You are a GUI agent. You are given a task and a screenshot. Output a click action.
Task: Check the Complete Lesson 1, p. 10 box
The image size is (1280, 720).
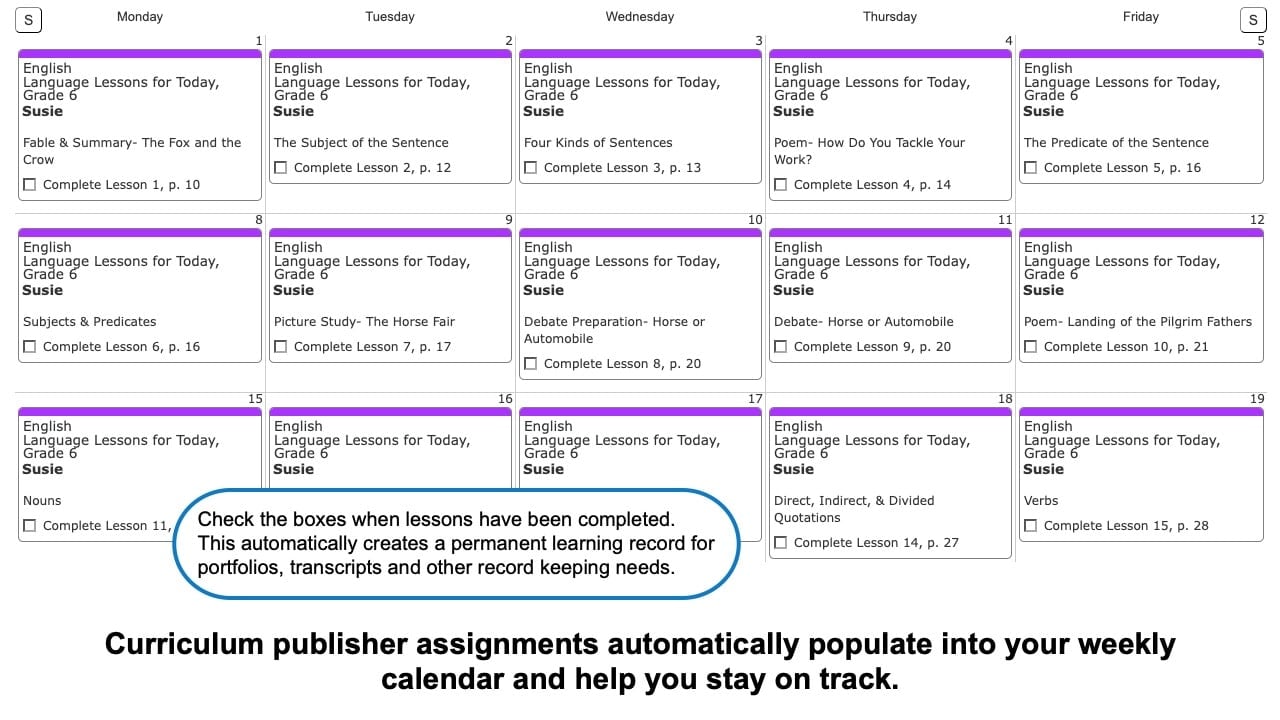[x=30, y=185]
